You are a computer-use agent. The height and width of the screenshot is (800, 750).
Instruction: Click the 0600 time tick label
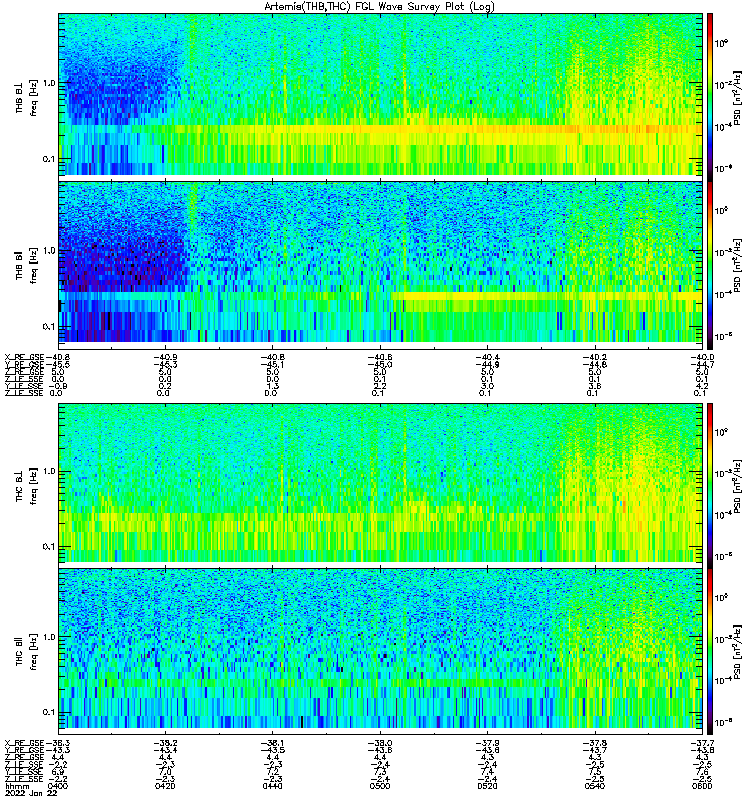(702, 786)
